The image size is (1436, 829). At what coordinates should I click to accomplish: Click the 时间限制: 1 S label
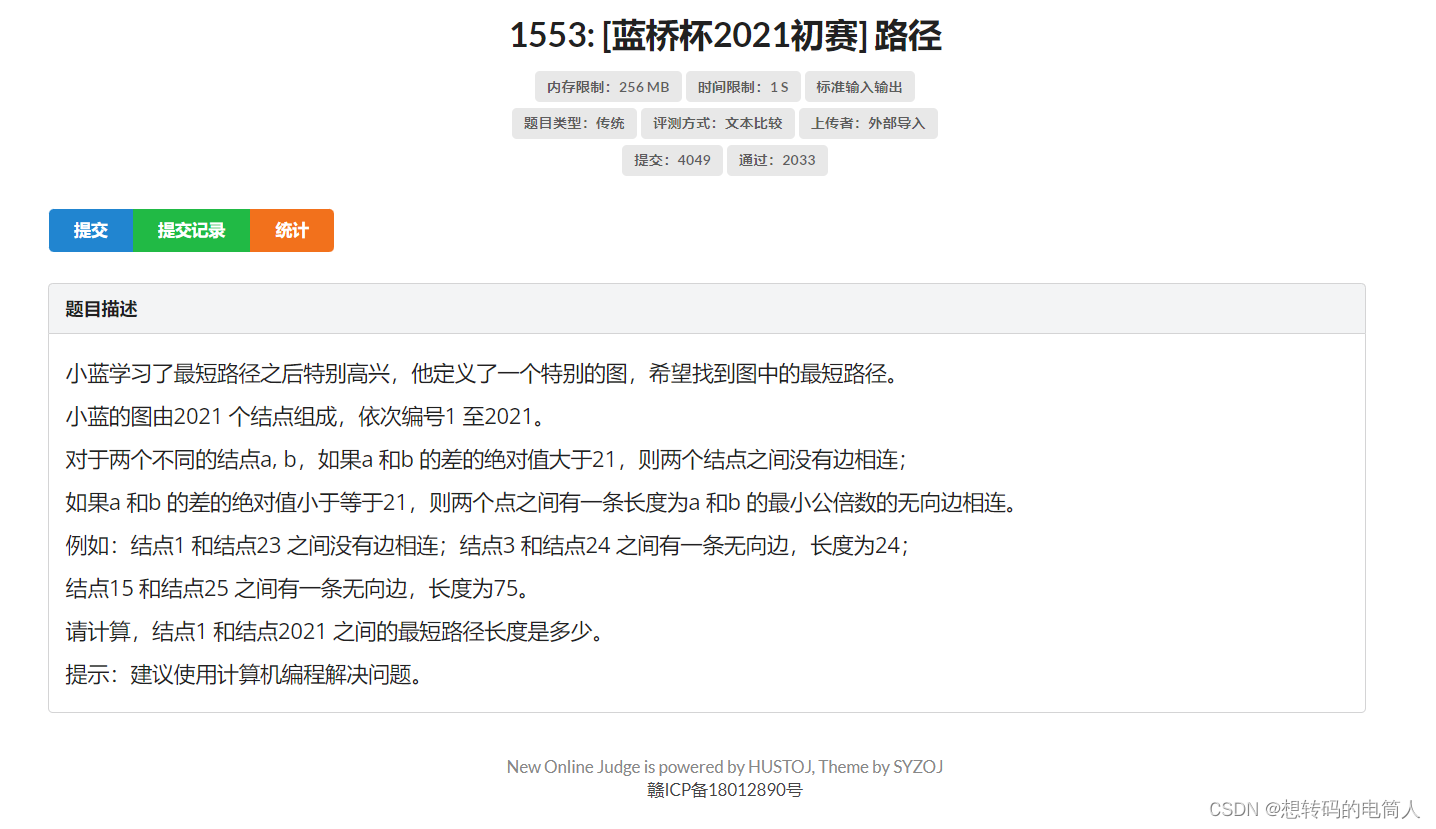point(743,87)
